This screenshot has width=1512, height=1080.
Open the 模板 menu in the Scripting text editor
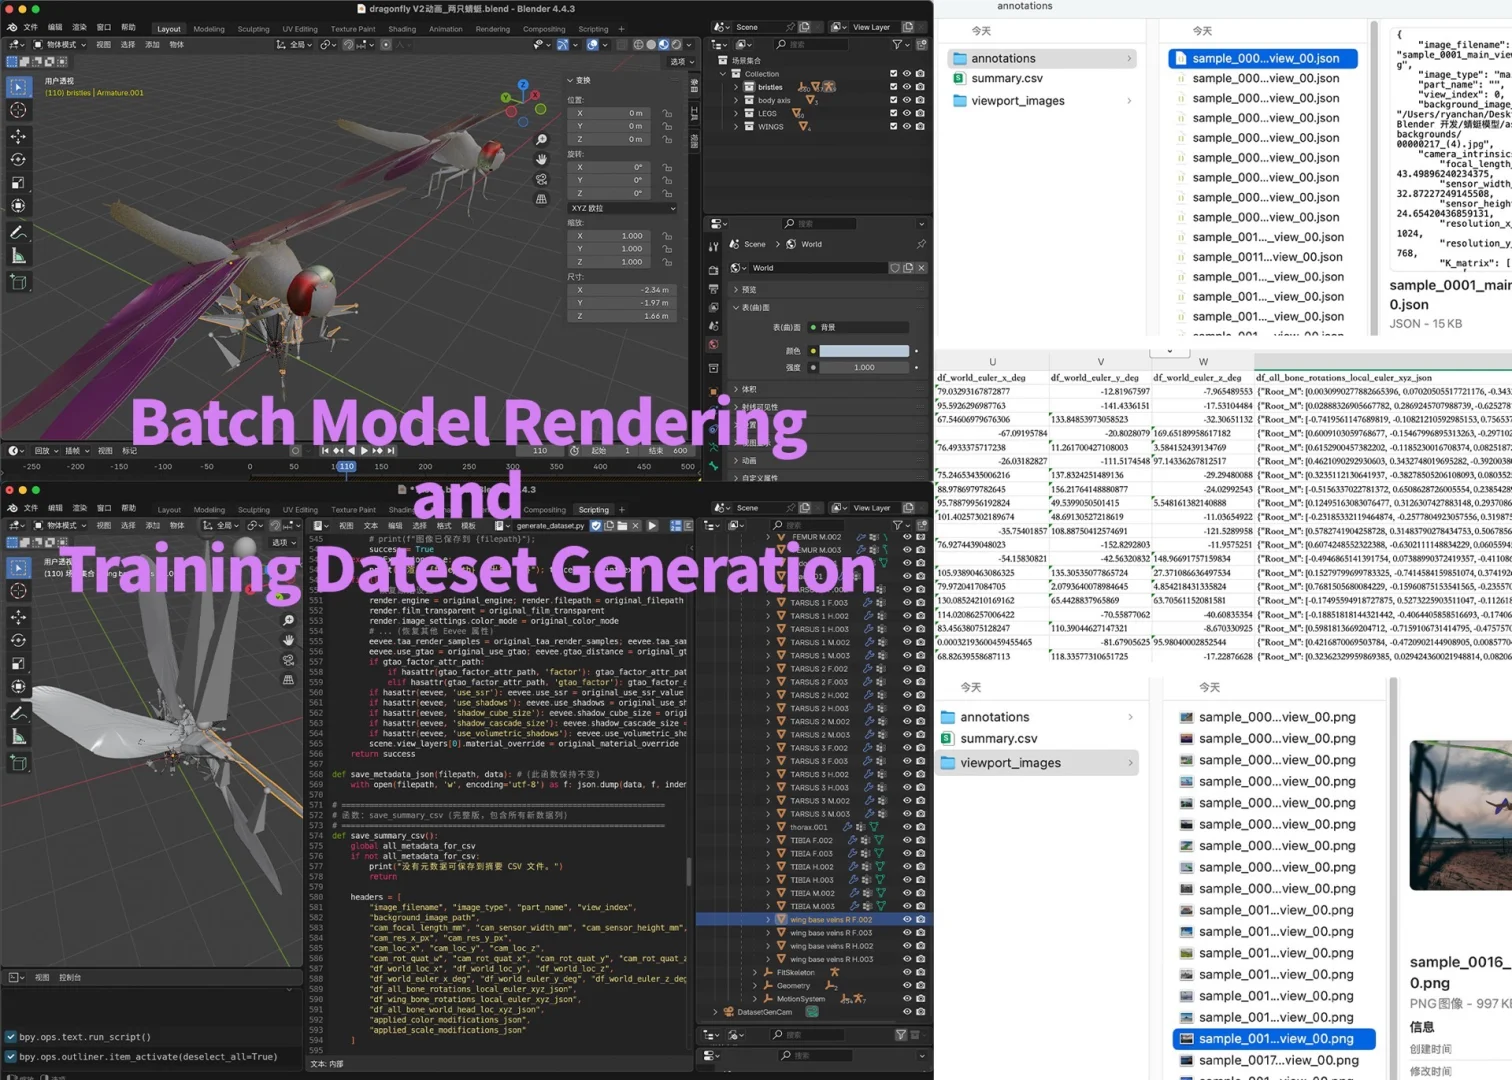[468, 525]
